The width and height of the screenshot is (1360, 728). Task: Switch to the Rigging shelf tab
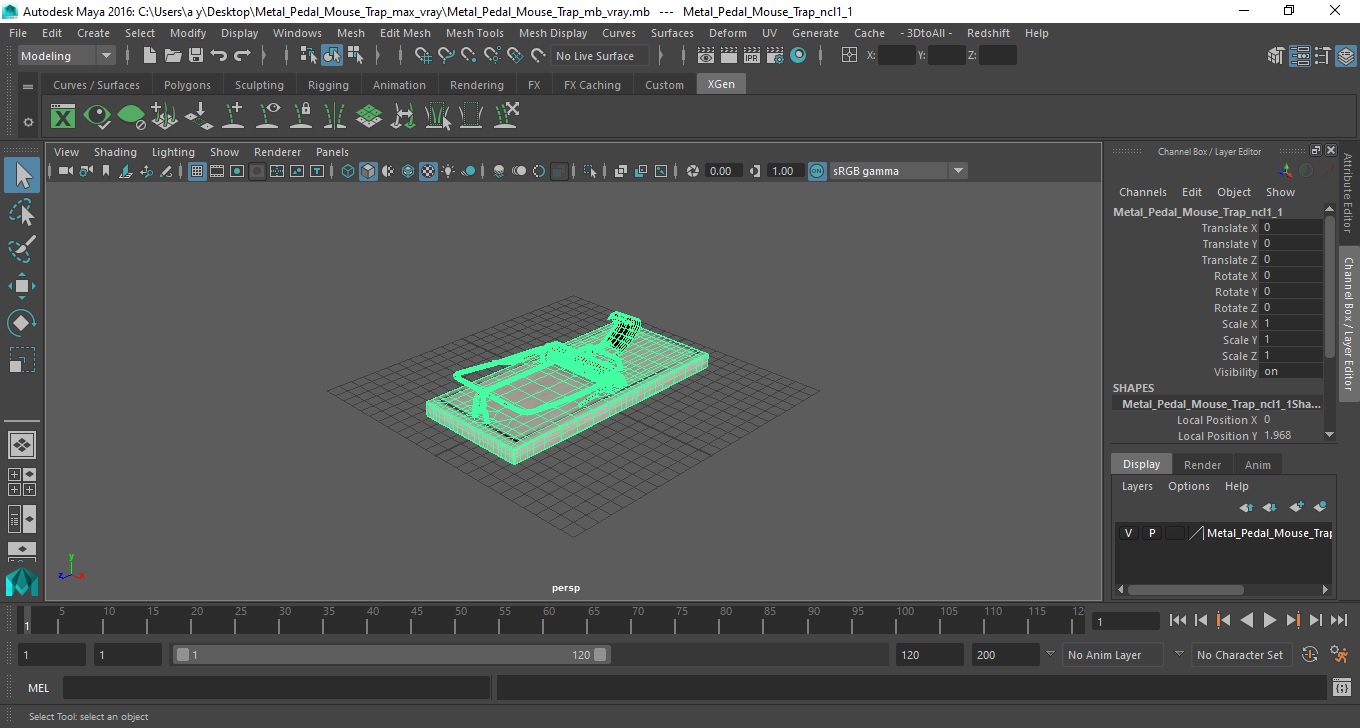pyautogui.click(x=328, y=85)
